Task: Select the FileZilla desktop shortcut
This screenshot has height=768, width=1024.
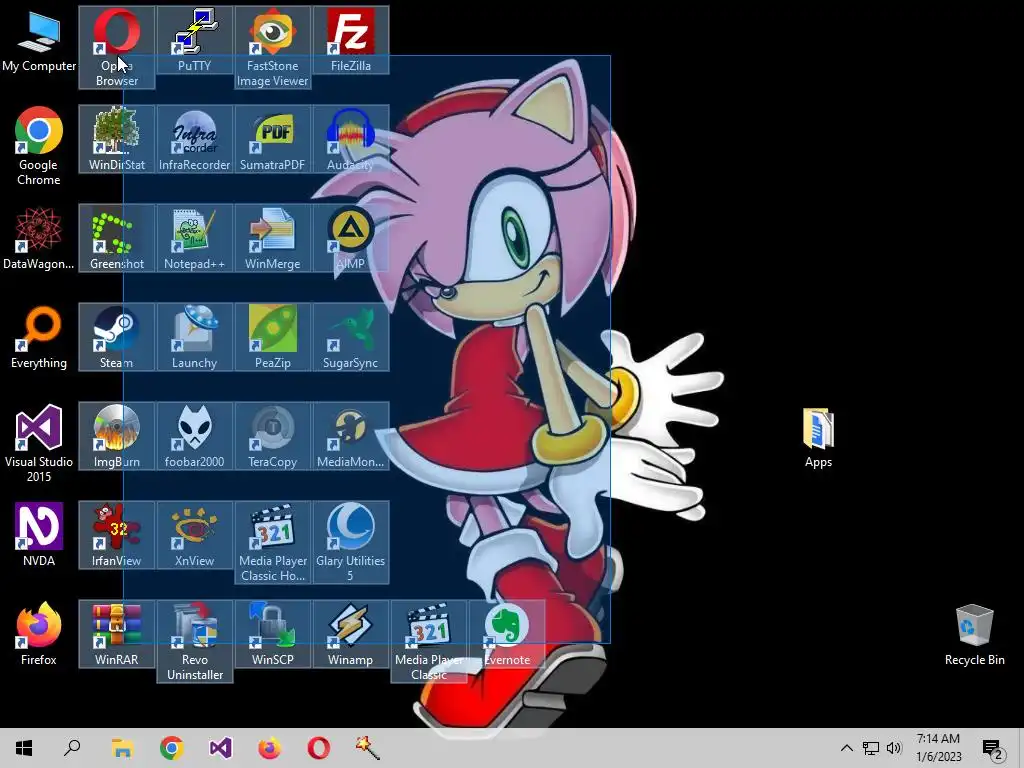Action: [x=351, y=40]
